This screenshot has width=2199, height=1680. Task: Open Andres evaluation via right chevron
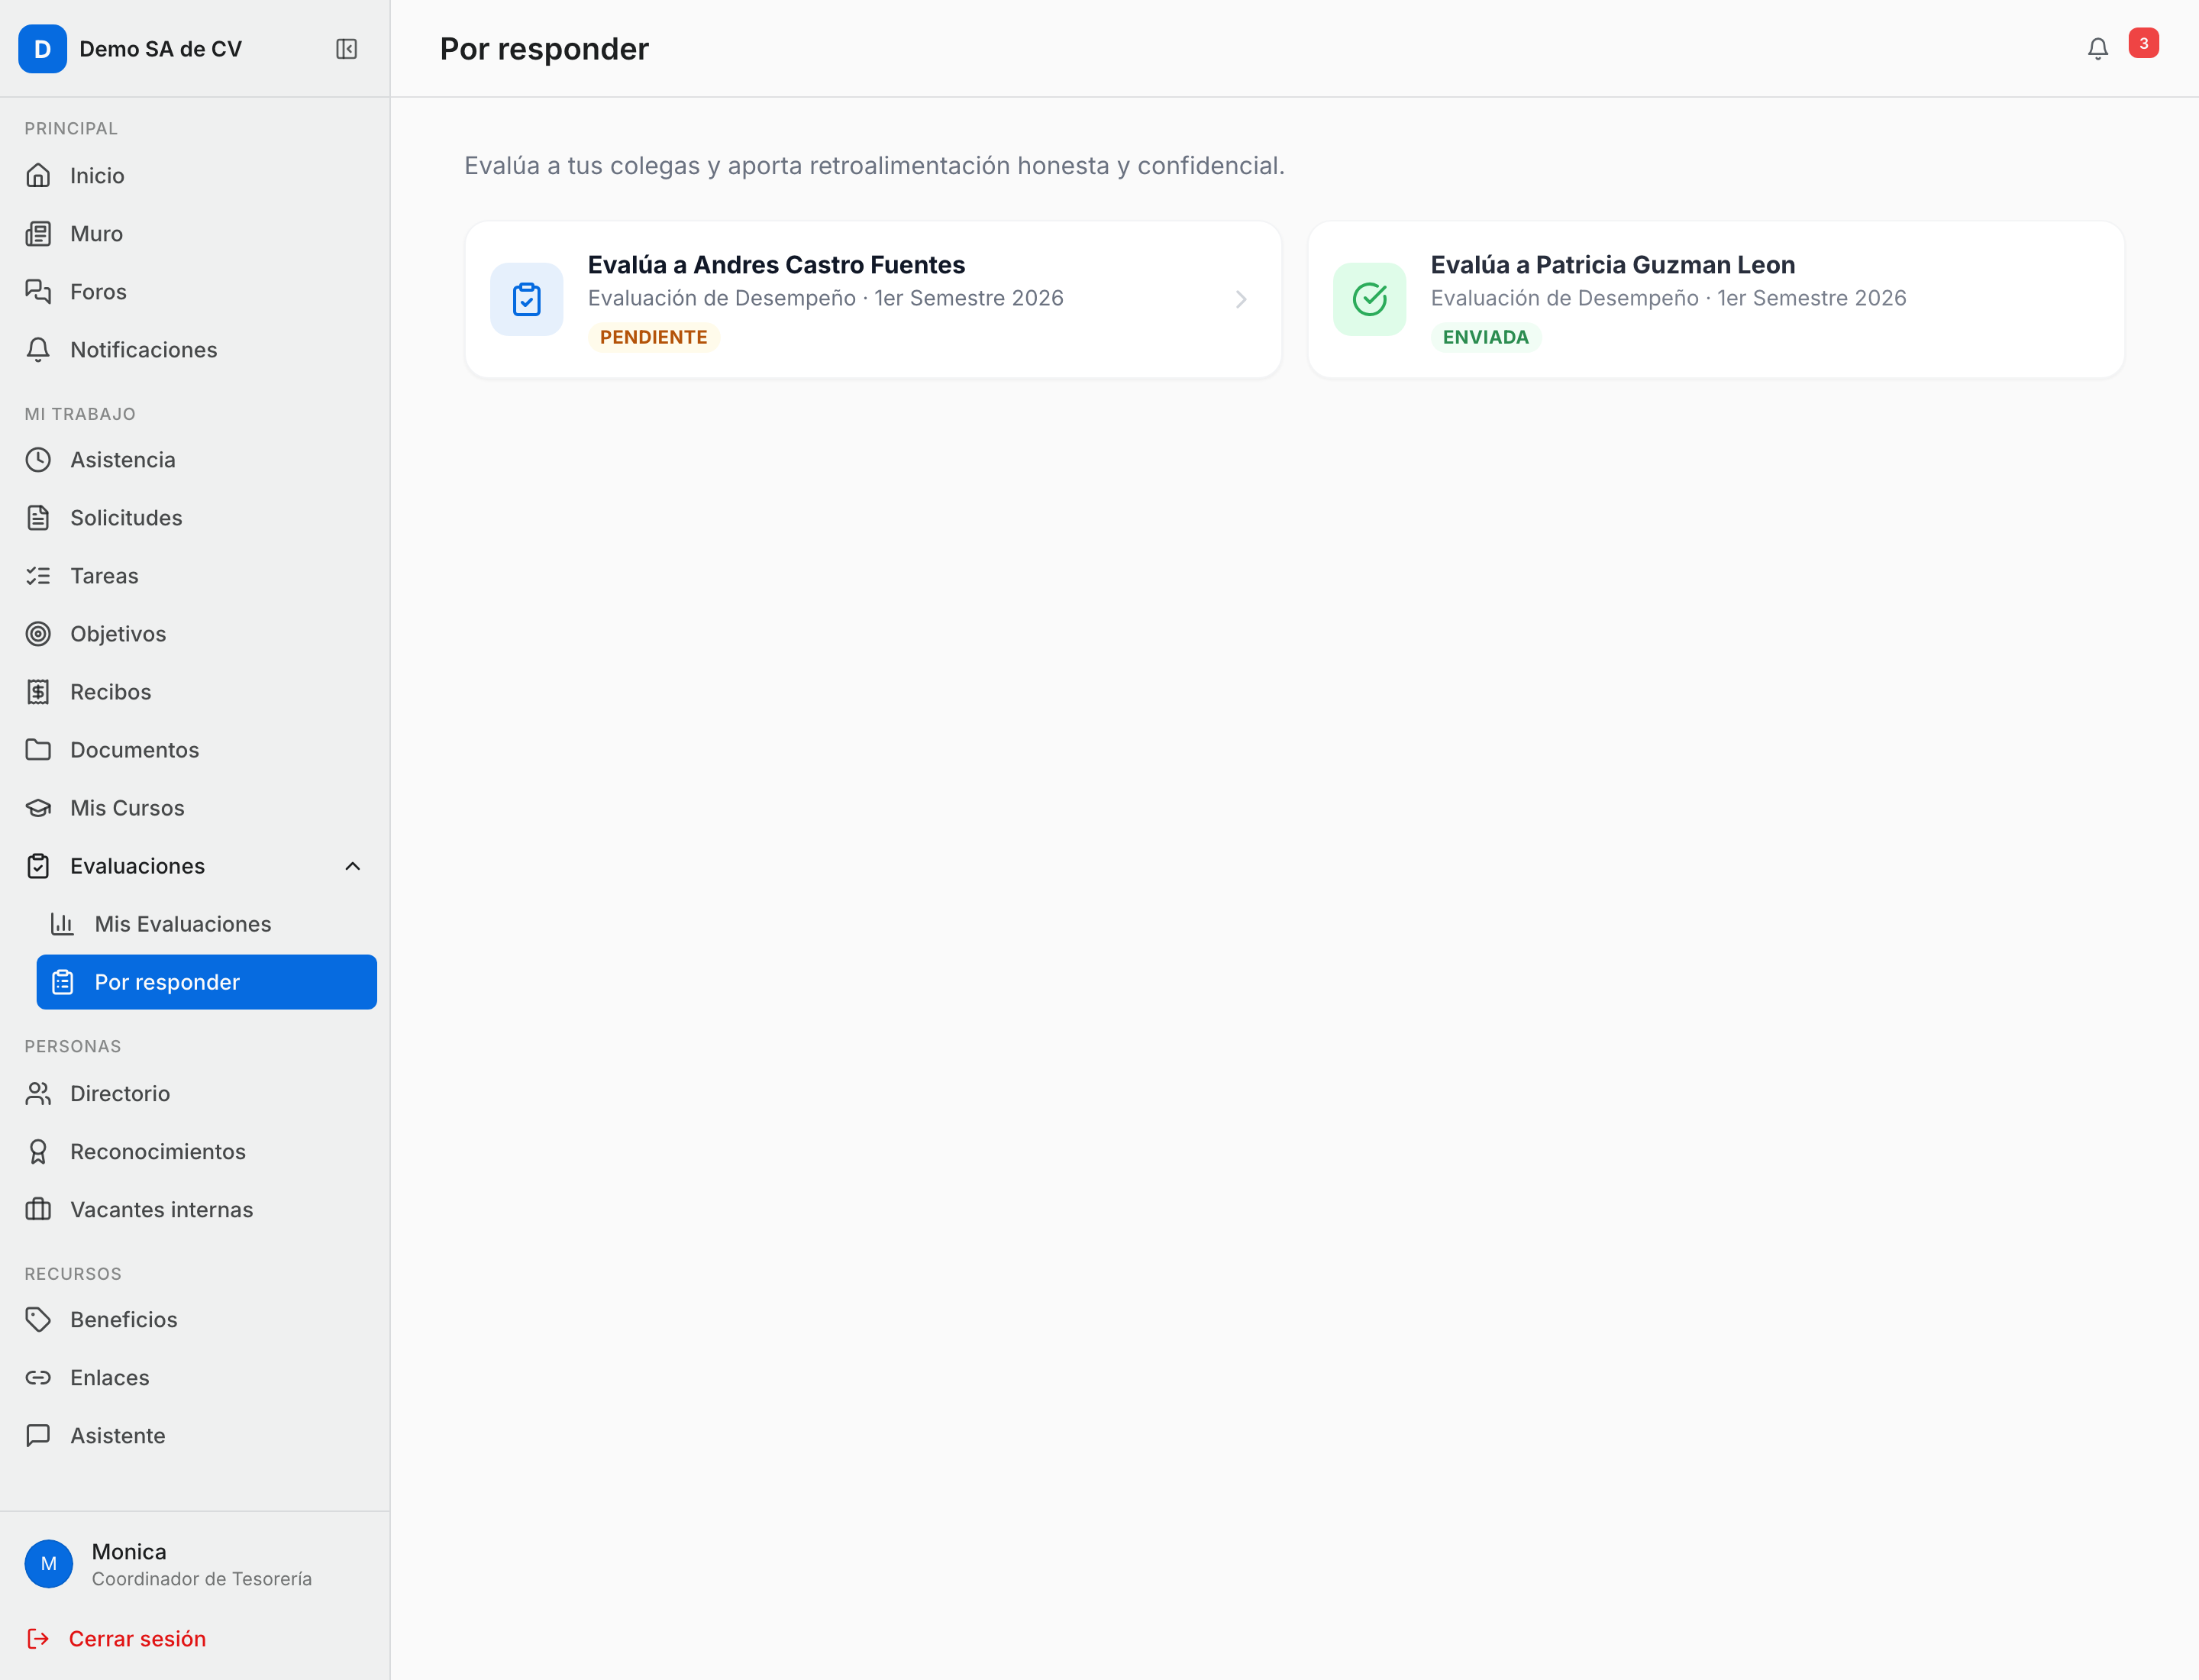coord(1240,299)
